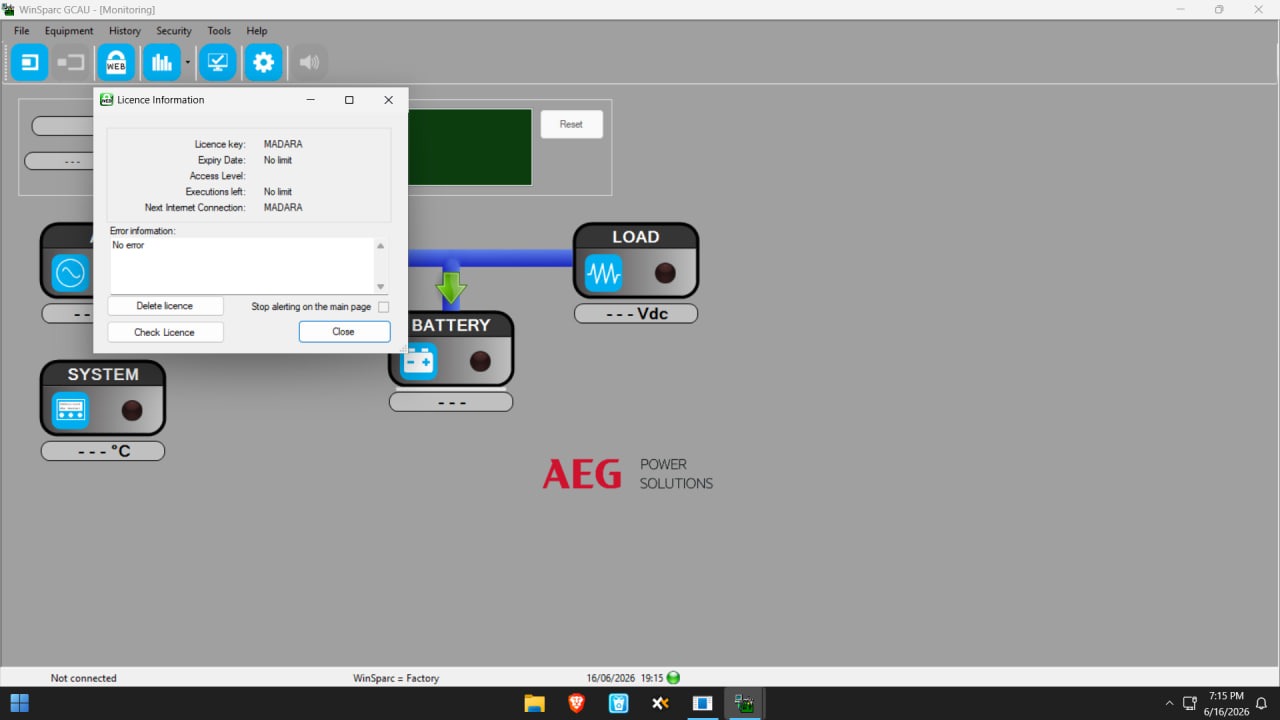Open Brave browser from the taskbar
Screen dimensions: 1280x720
click(x=576, y=703)
